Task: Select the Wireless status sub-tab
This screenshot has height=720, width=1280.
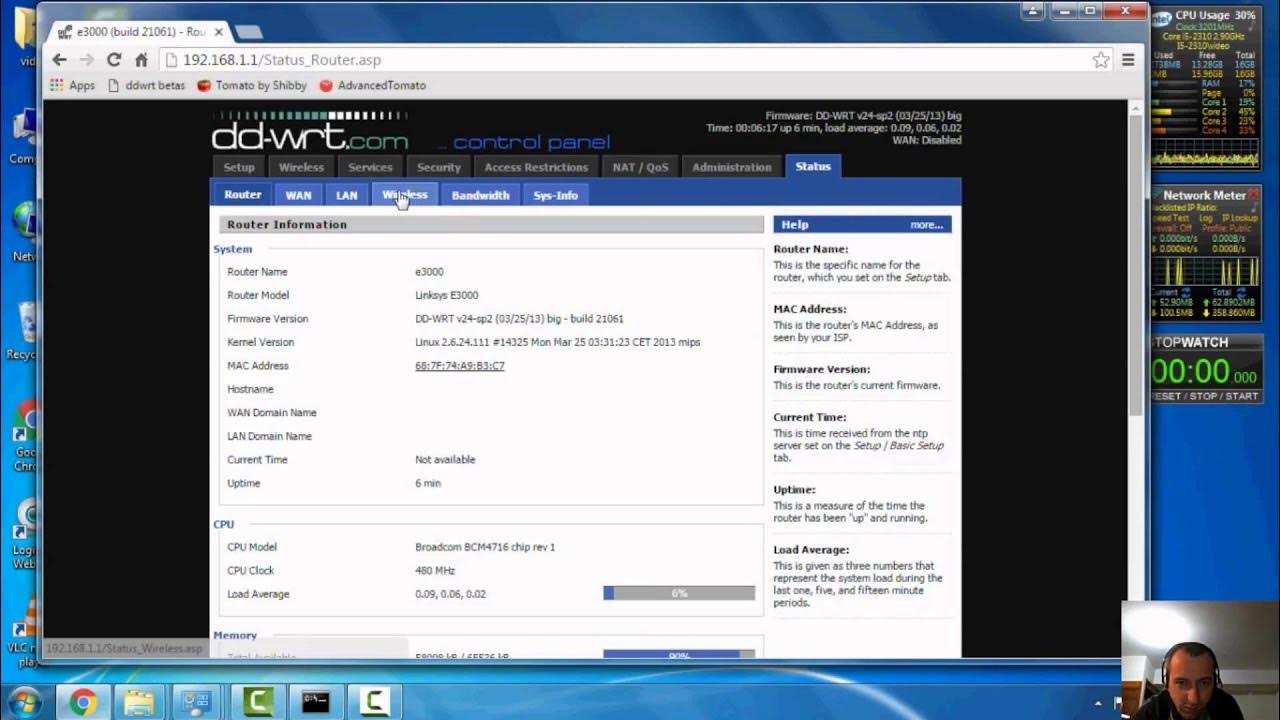Action: [x=405, y=195]
